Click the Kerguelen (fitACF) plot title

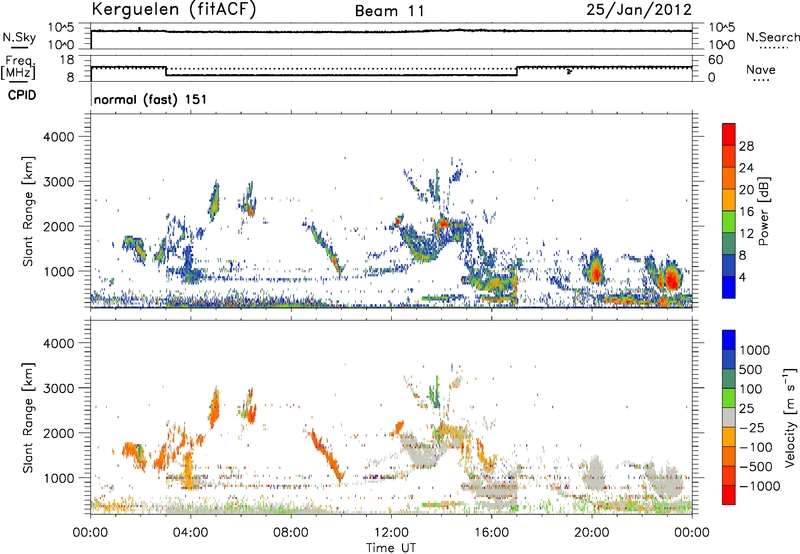173,10
